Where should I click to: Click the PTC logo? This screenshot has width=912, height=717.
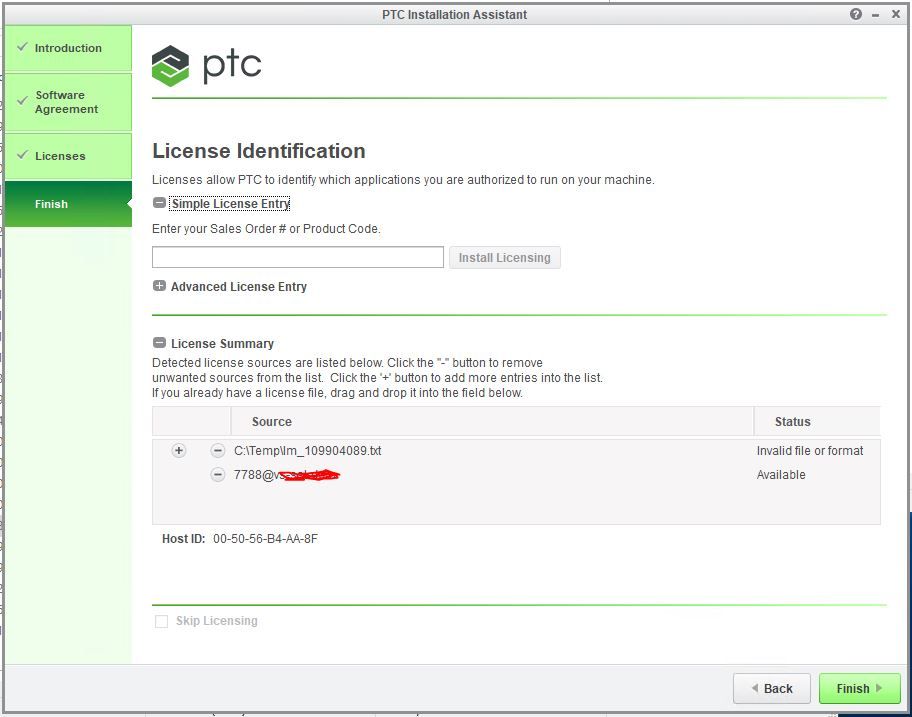pyautogui.click(x=206, y=66)
